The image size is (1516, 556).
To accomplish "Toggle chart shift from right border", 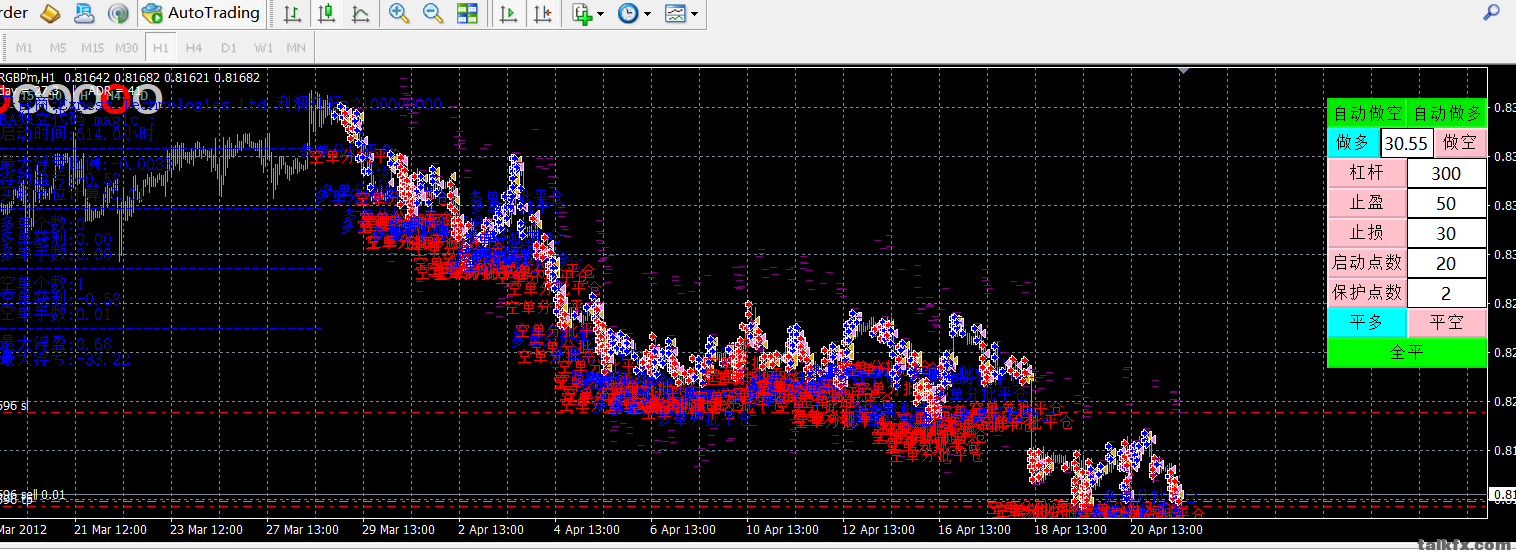I will click(x=543, y=14).
